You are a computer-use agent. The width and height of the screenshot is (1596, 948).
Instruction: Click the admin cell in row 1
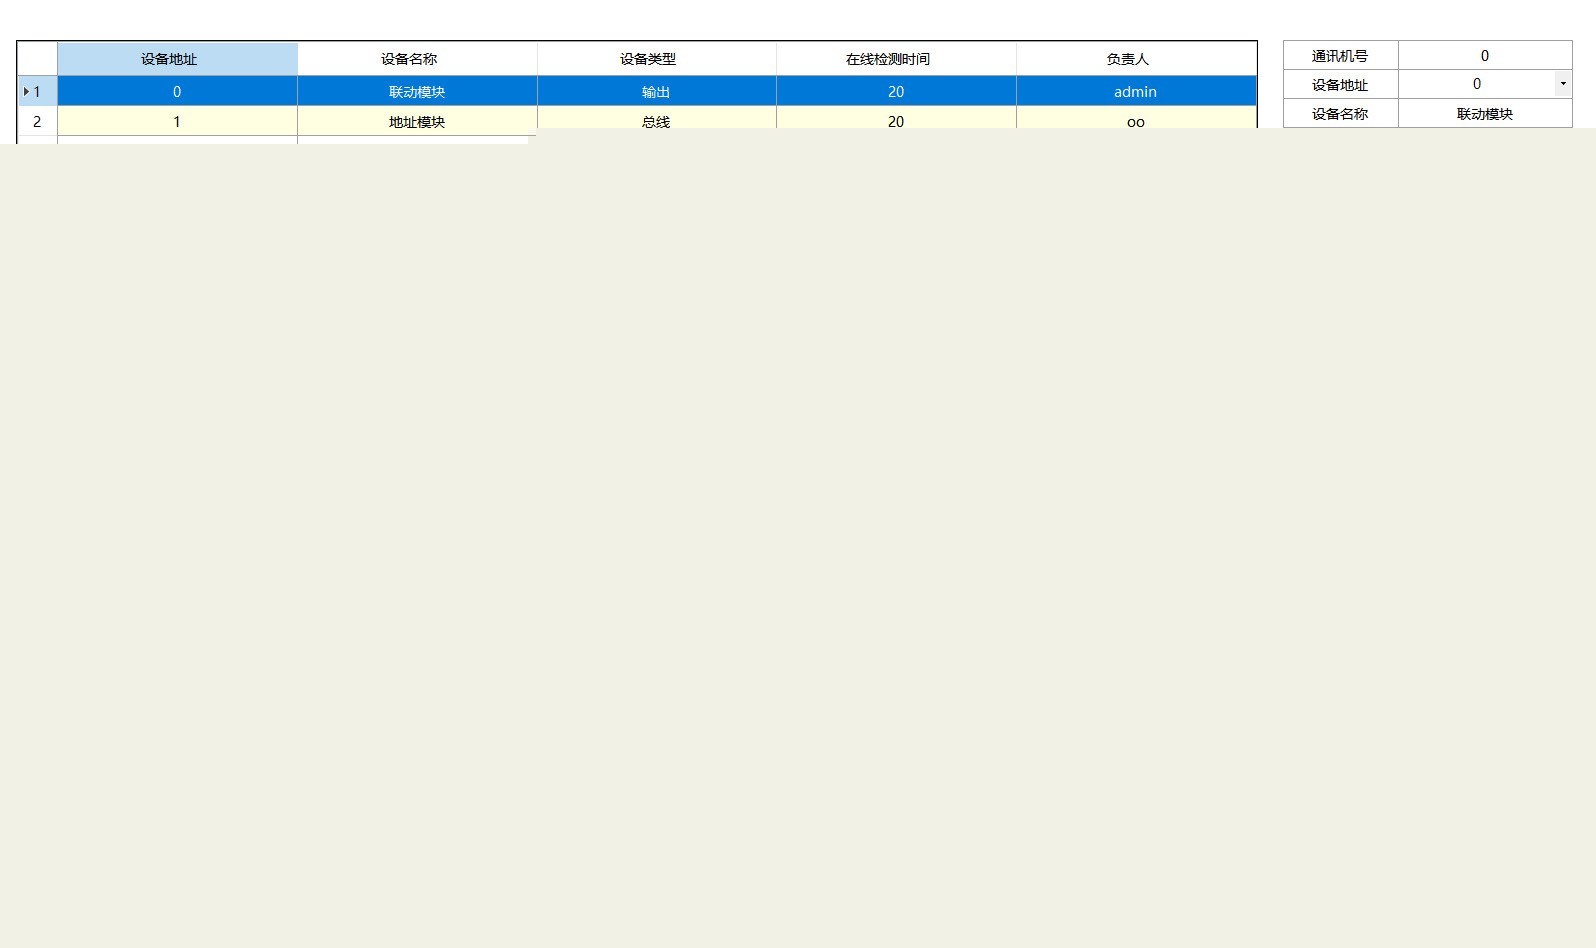click(x=1136, y=91)
